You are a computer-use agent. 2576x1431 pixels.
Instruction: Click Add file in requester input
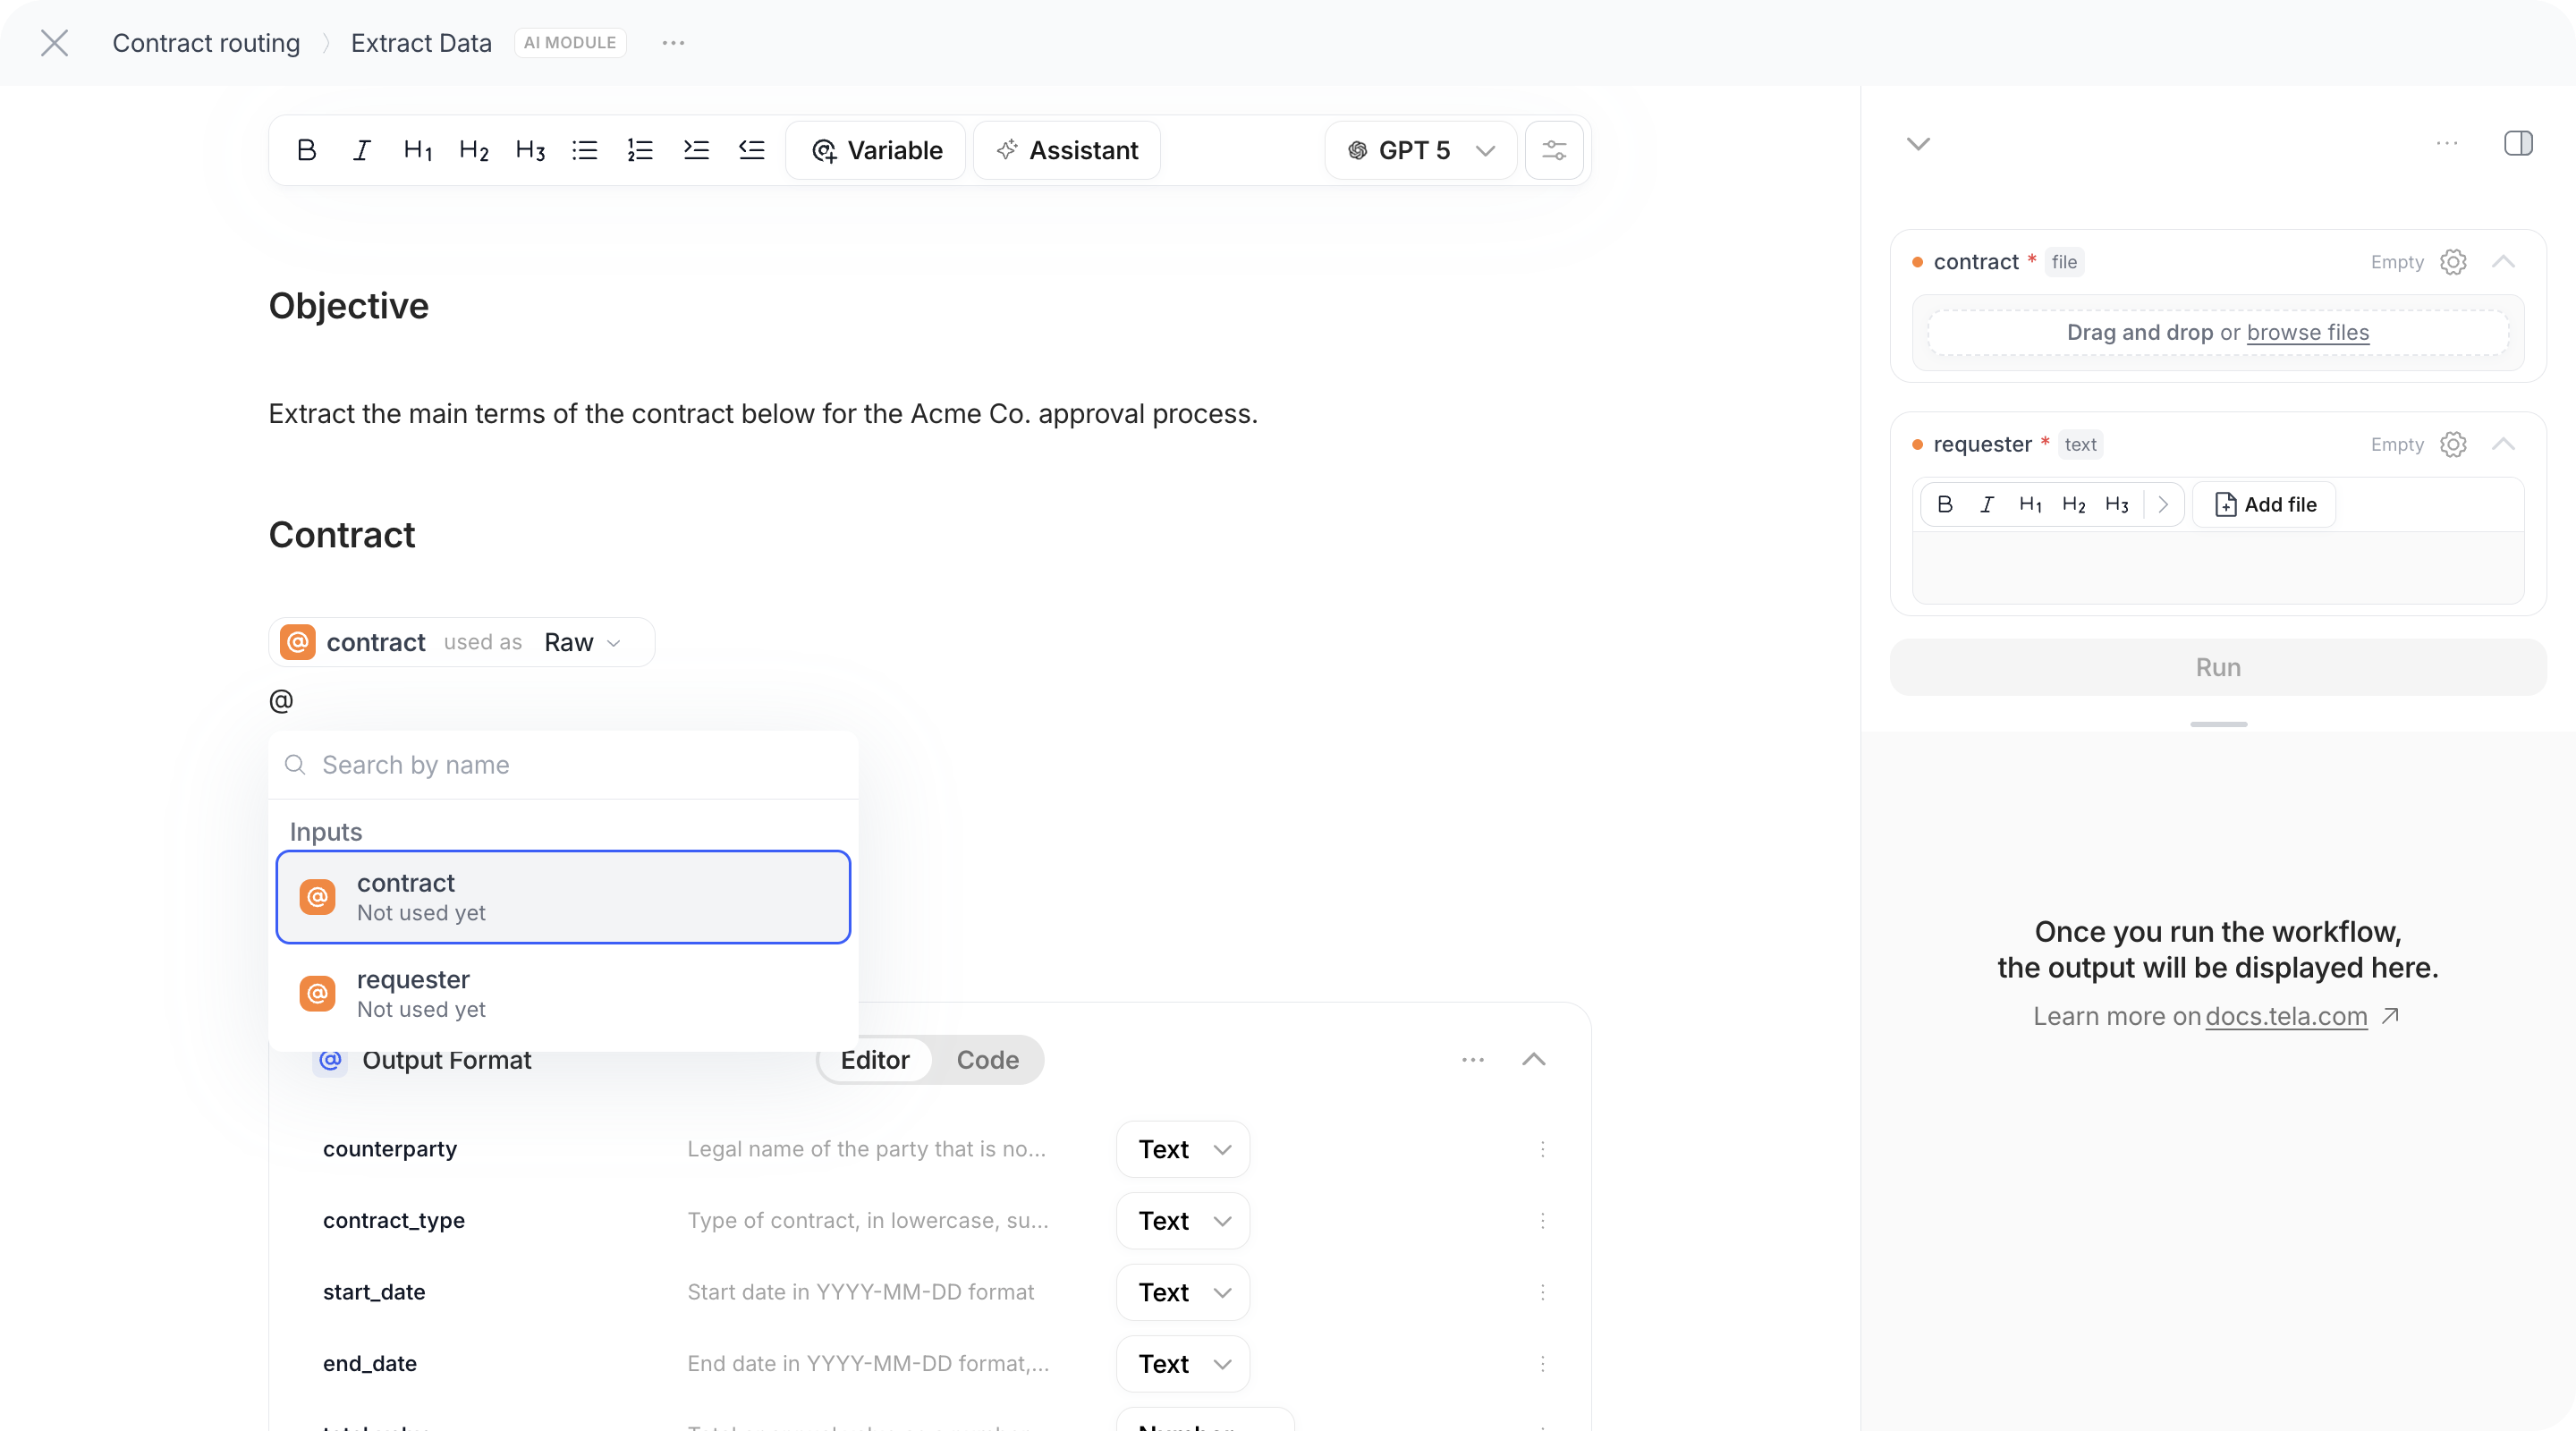[2265, 504]
